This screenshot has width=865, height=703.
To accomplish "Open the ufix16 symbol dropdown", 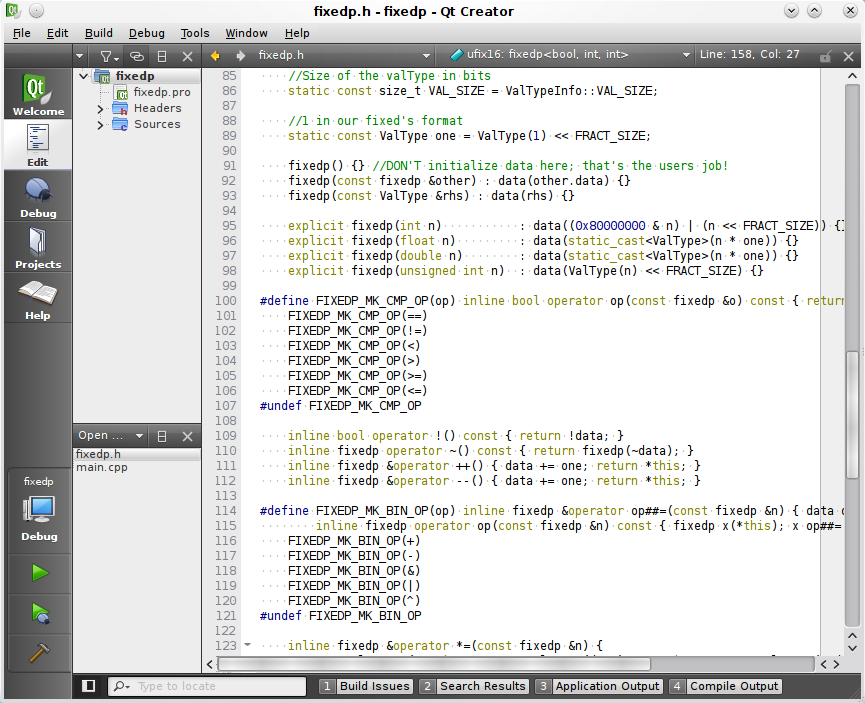I will coord(570,56).
